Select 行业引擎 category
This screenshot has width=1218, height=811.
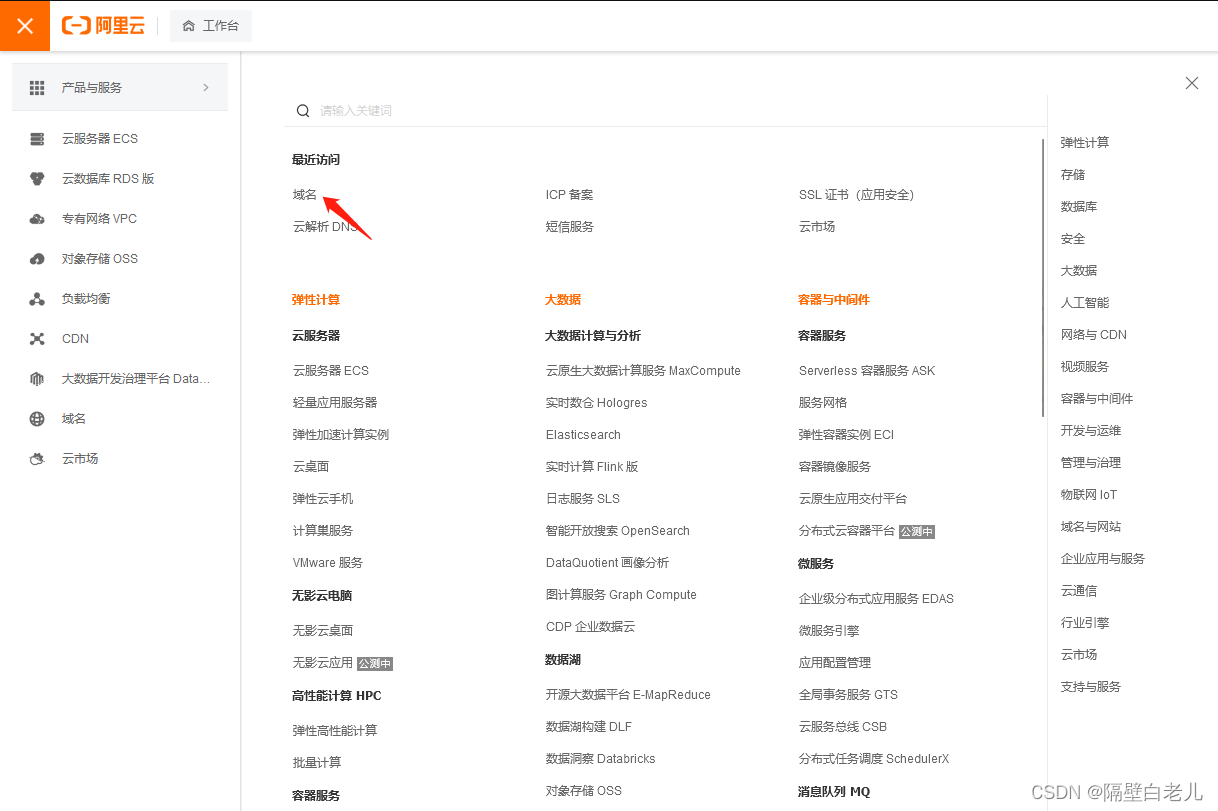1084,623
